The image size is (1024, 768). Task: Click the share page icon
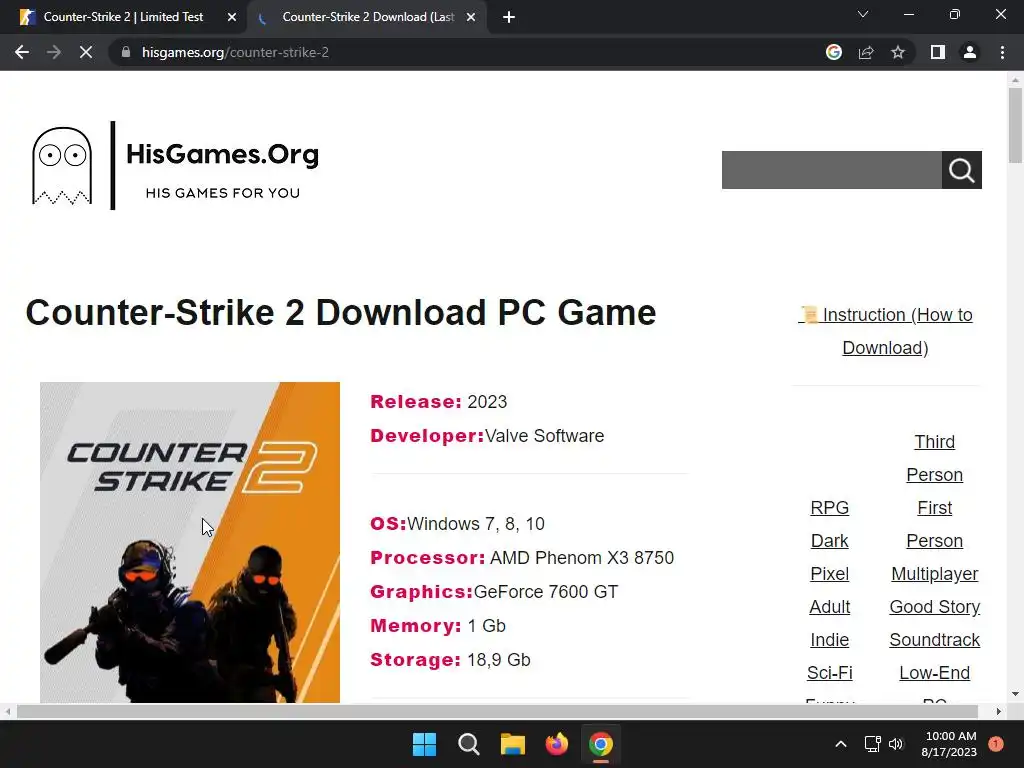pos(866,52)
